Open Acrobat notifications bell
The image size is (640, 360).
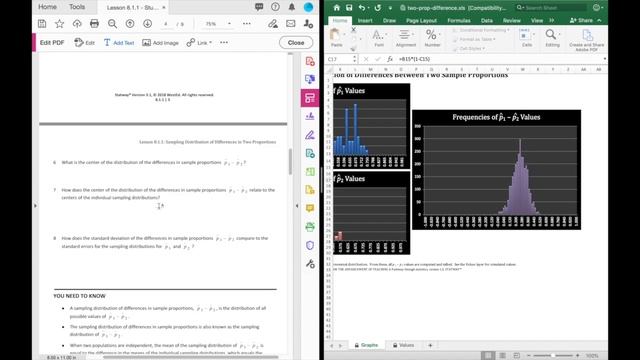click(x=291, y=7)
